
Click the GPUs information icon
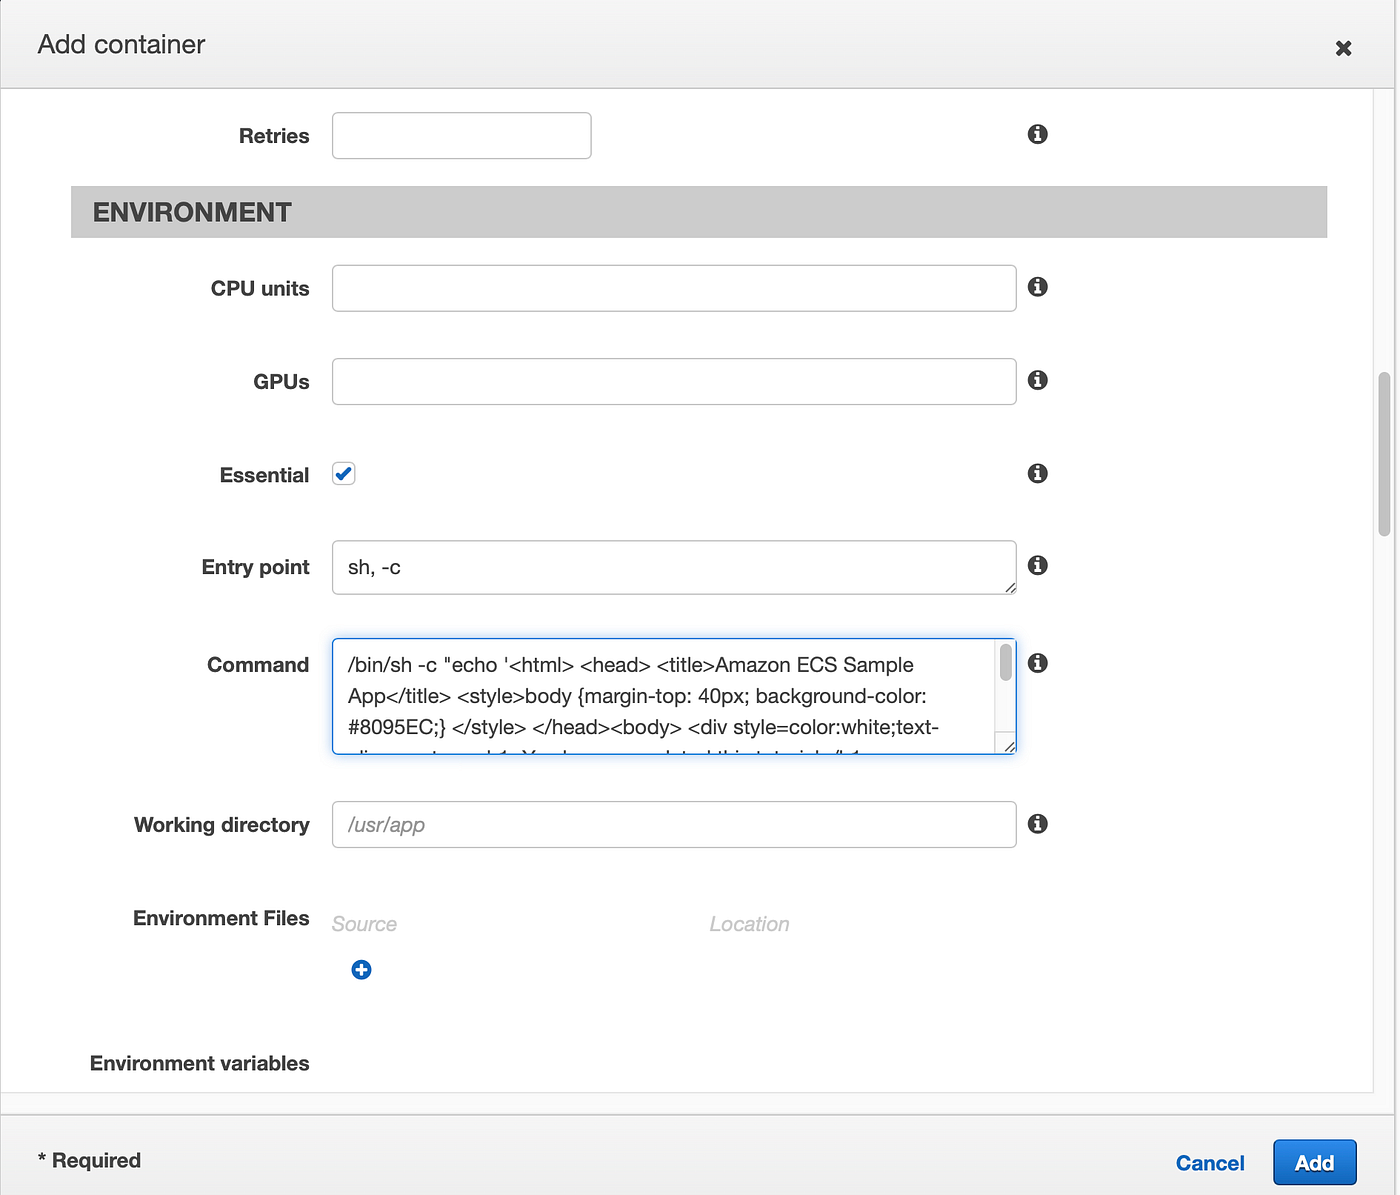click(x=1037, y=381)
